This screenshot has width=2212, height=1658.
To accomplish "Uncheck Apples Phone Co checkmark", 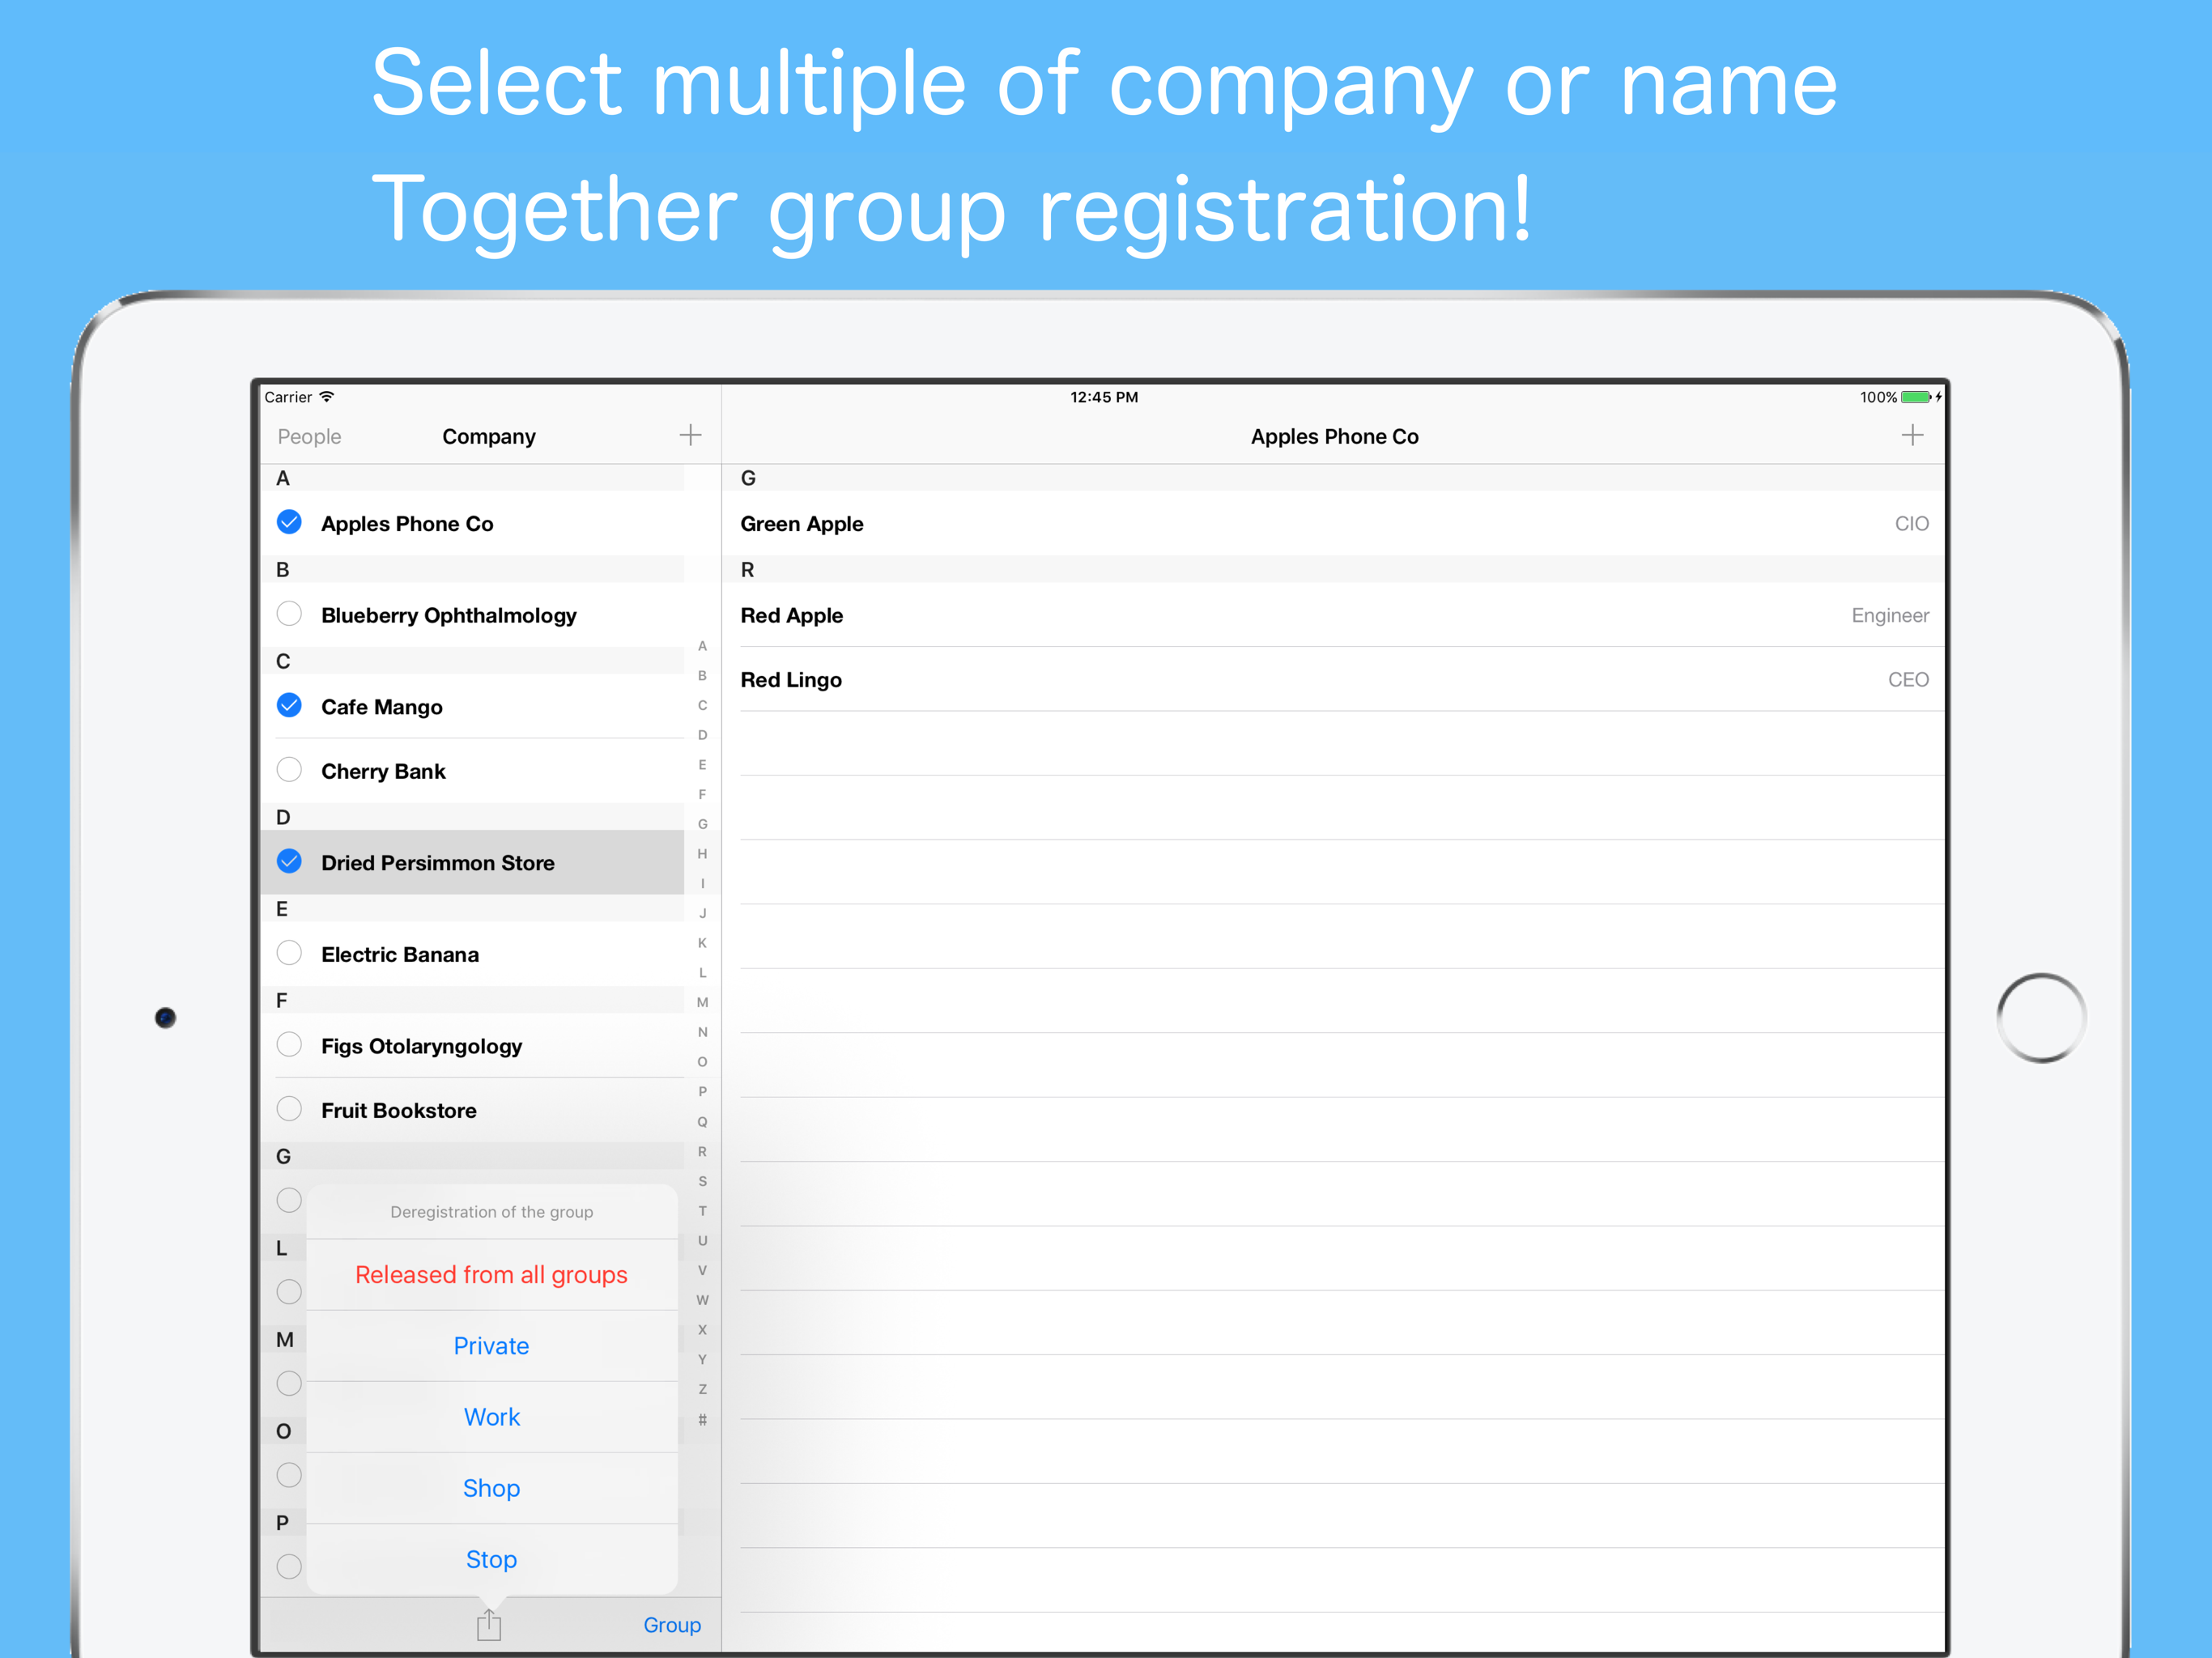I will (289, 522).
